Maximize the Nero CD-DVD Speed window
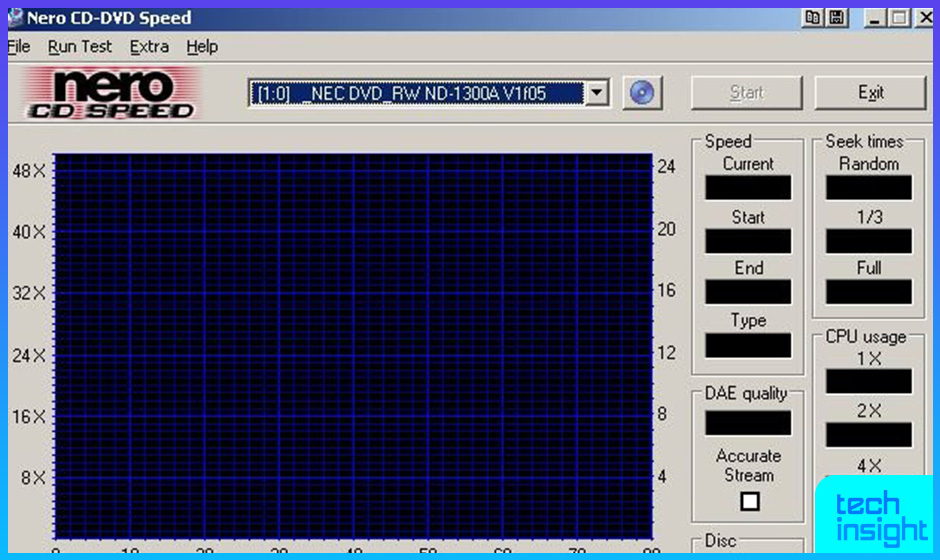The image size is (940, 560). tap(899, 18)
